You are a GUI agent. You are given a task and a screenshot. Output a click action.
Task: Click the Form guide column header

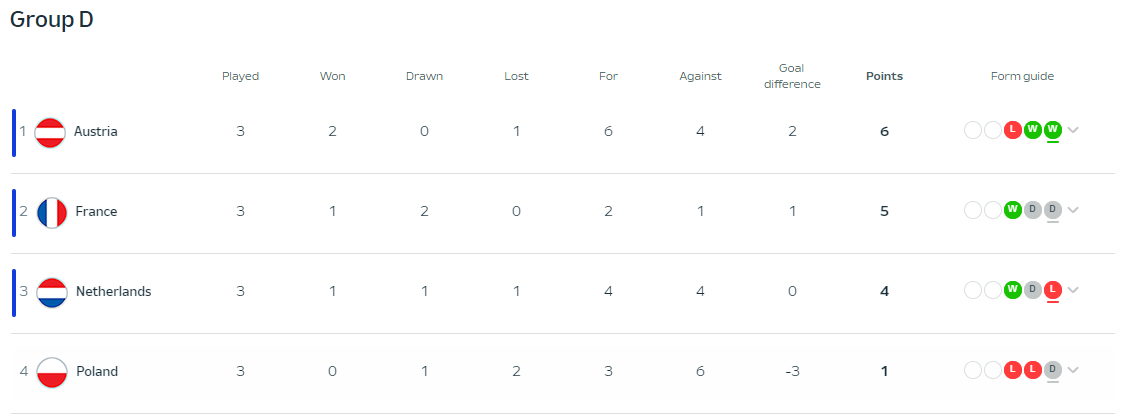[1022, 76]
